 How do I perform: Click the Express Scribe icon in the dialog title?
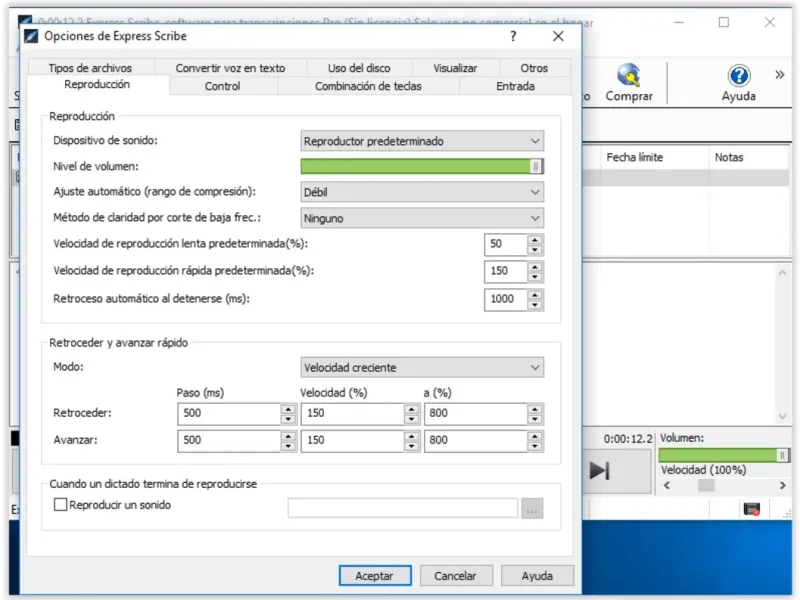31,36
